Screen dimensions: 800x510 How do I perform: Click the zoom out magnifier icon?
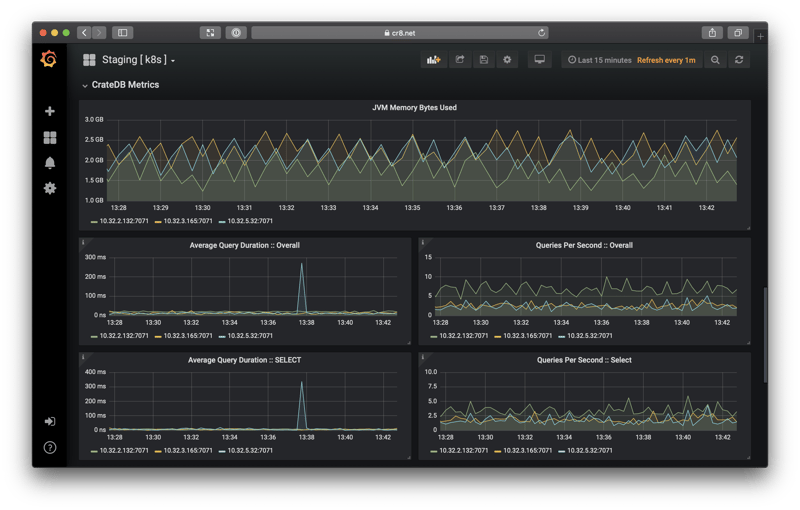tap(715, 60)
